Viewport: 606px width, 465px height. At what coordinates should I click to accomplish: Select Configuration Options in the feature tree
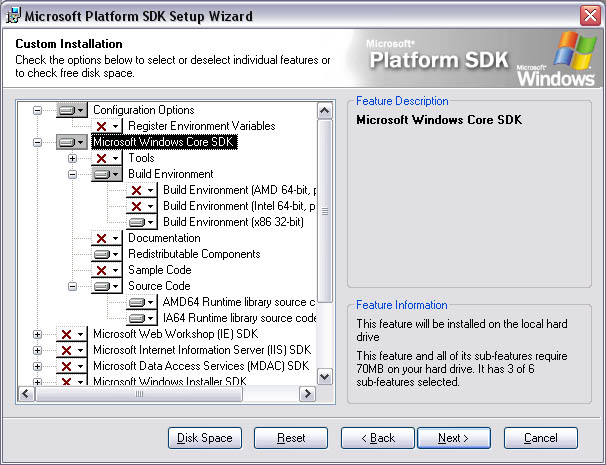pos(144,110)
